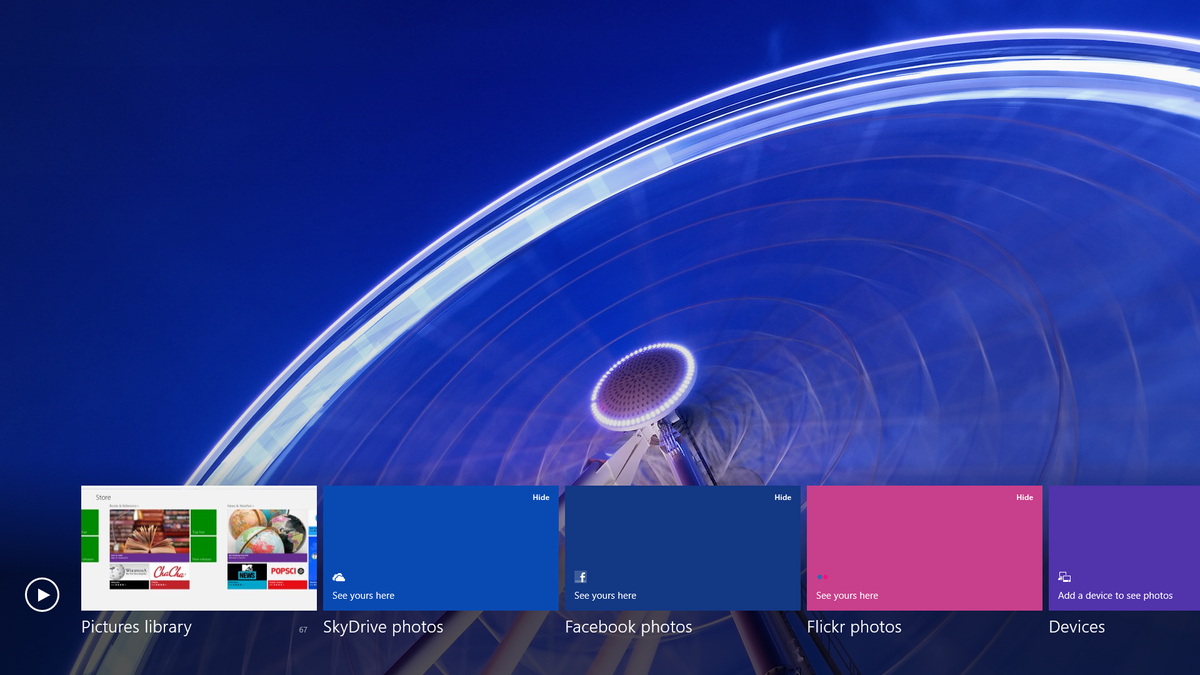Click the Flickr dots icon
Viewport: 1200px width, 675px height.
click(x=822, y=577)
